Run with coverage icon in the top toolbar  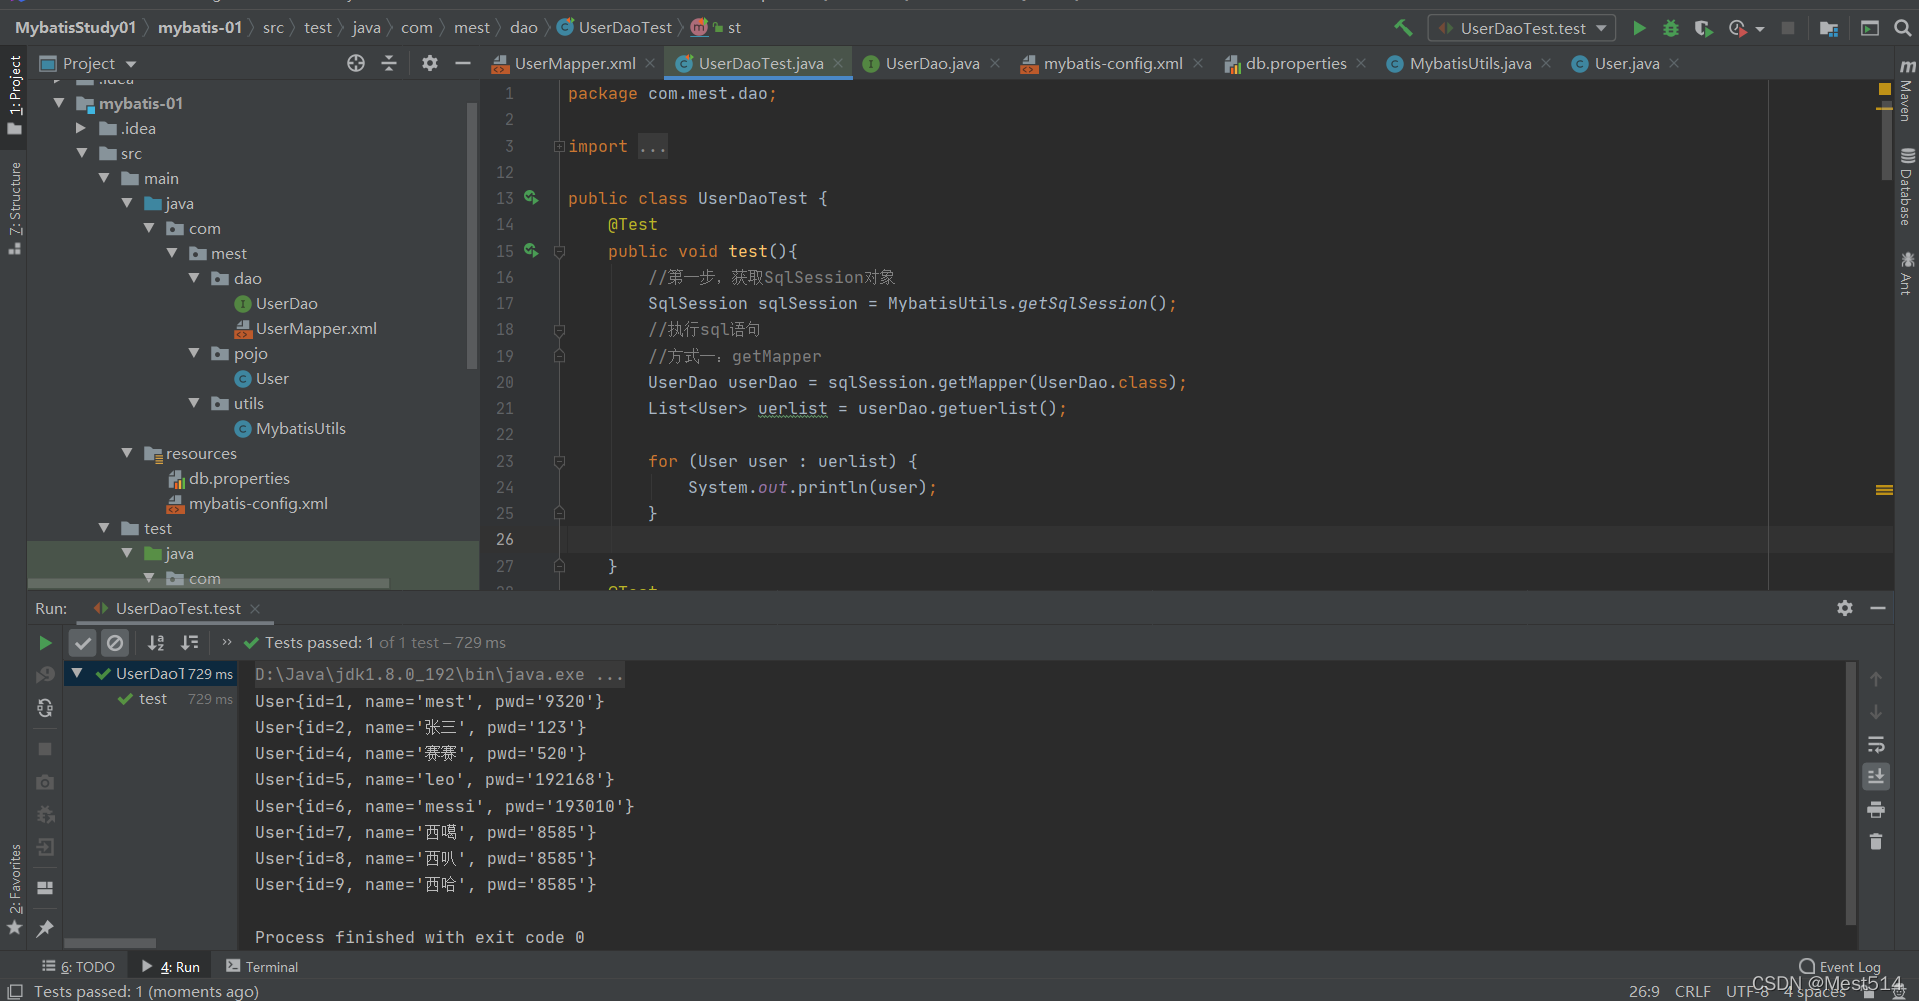1703,28
